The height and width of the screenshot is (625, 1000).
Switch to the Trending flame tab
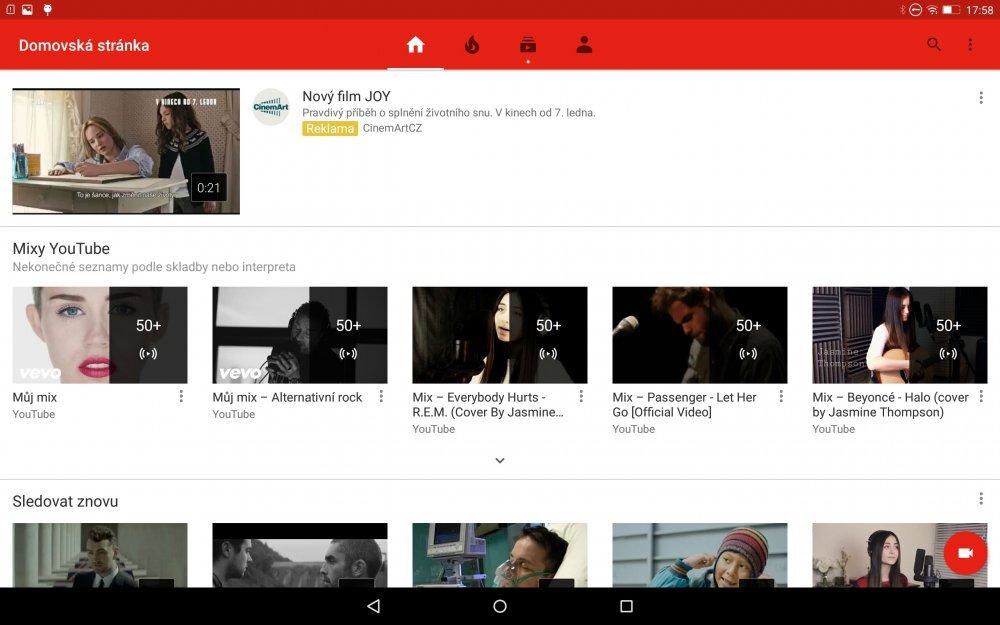click(472, 45)
